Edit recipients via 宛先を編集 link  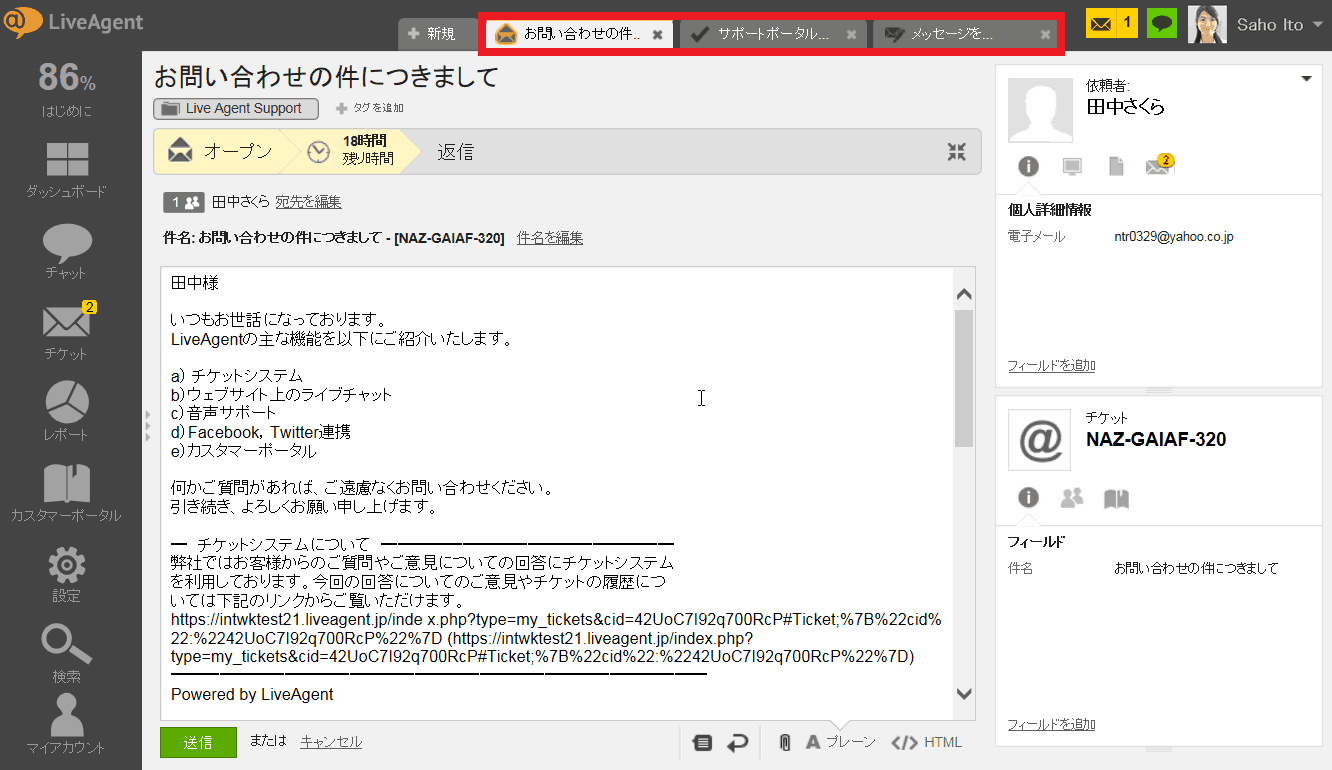pyautogui.click(x=308, y=202)
